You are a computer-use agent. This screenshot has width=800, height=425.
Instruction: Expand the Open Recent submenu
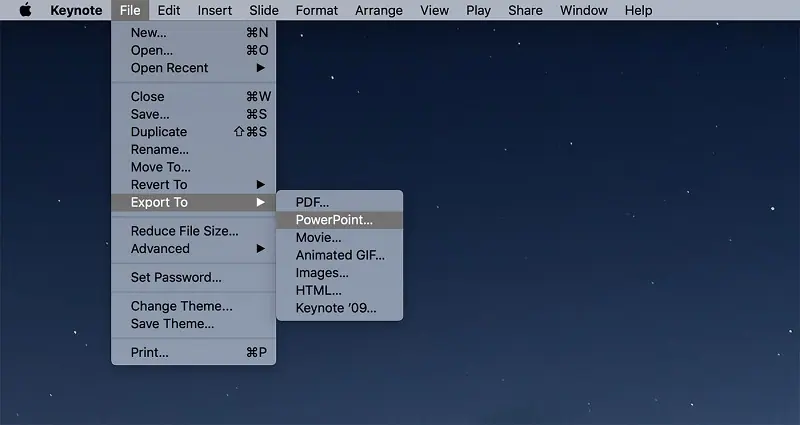click(193, 68)
